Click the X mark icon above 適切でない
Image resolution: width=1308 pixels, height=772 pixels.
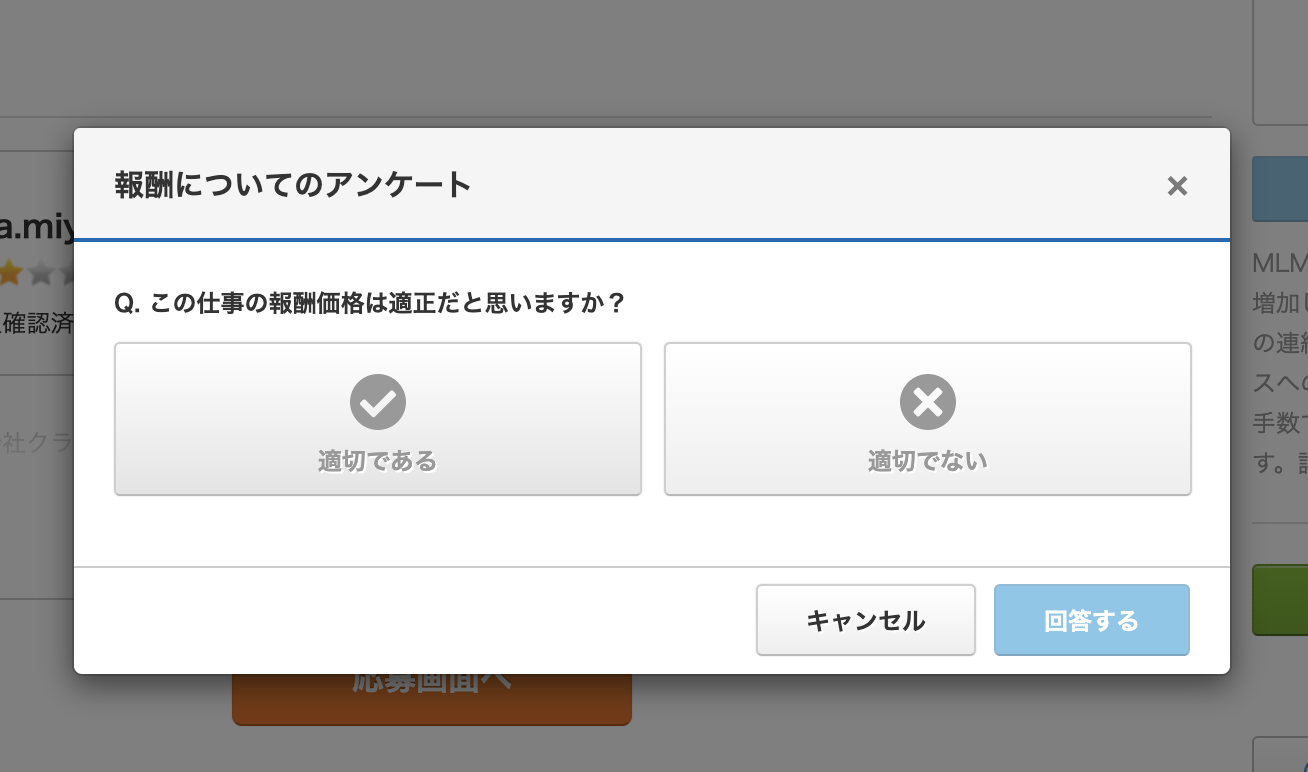928,402
